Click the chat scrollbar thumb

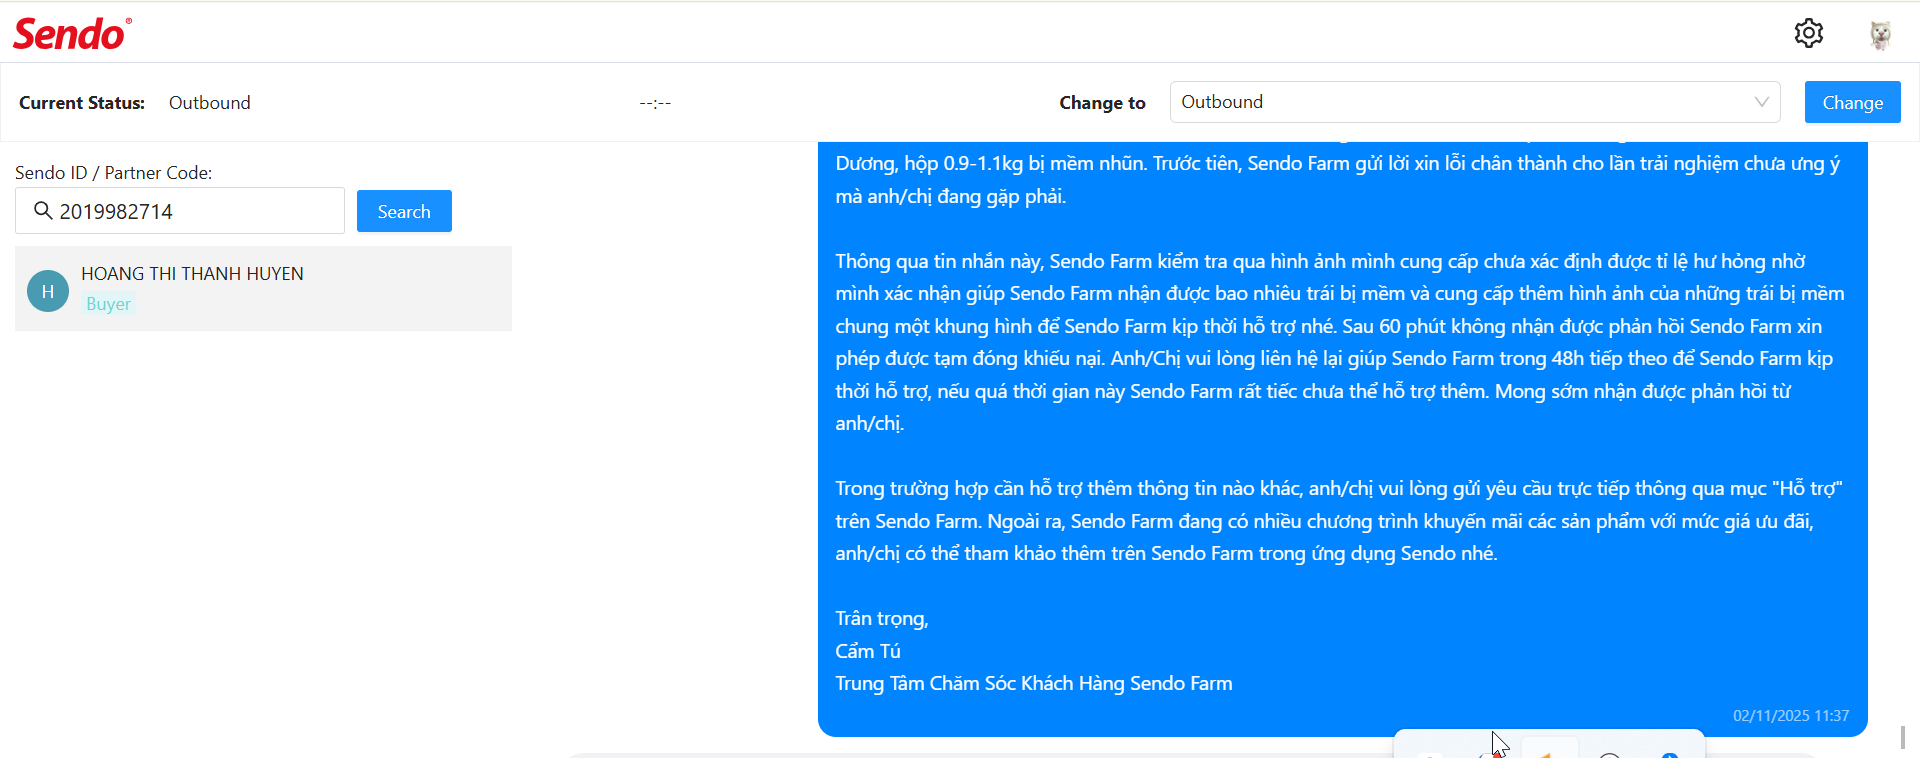[1902, 737]
